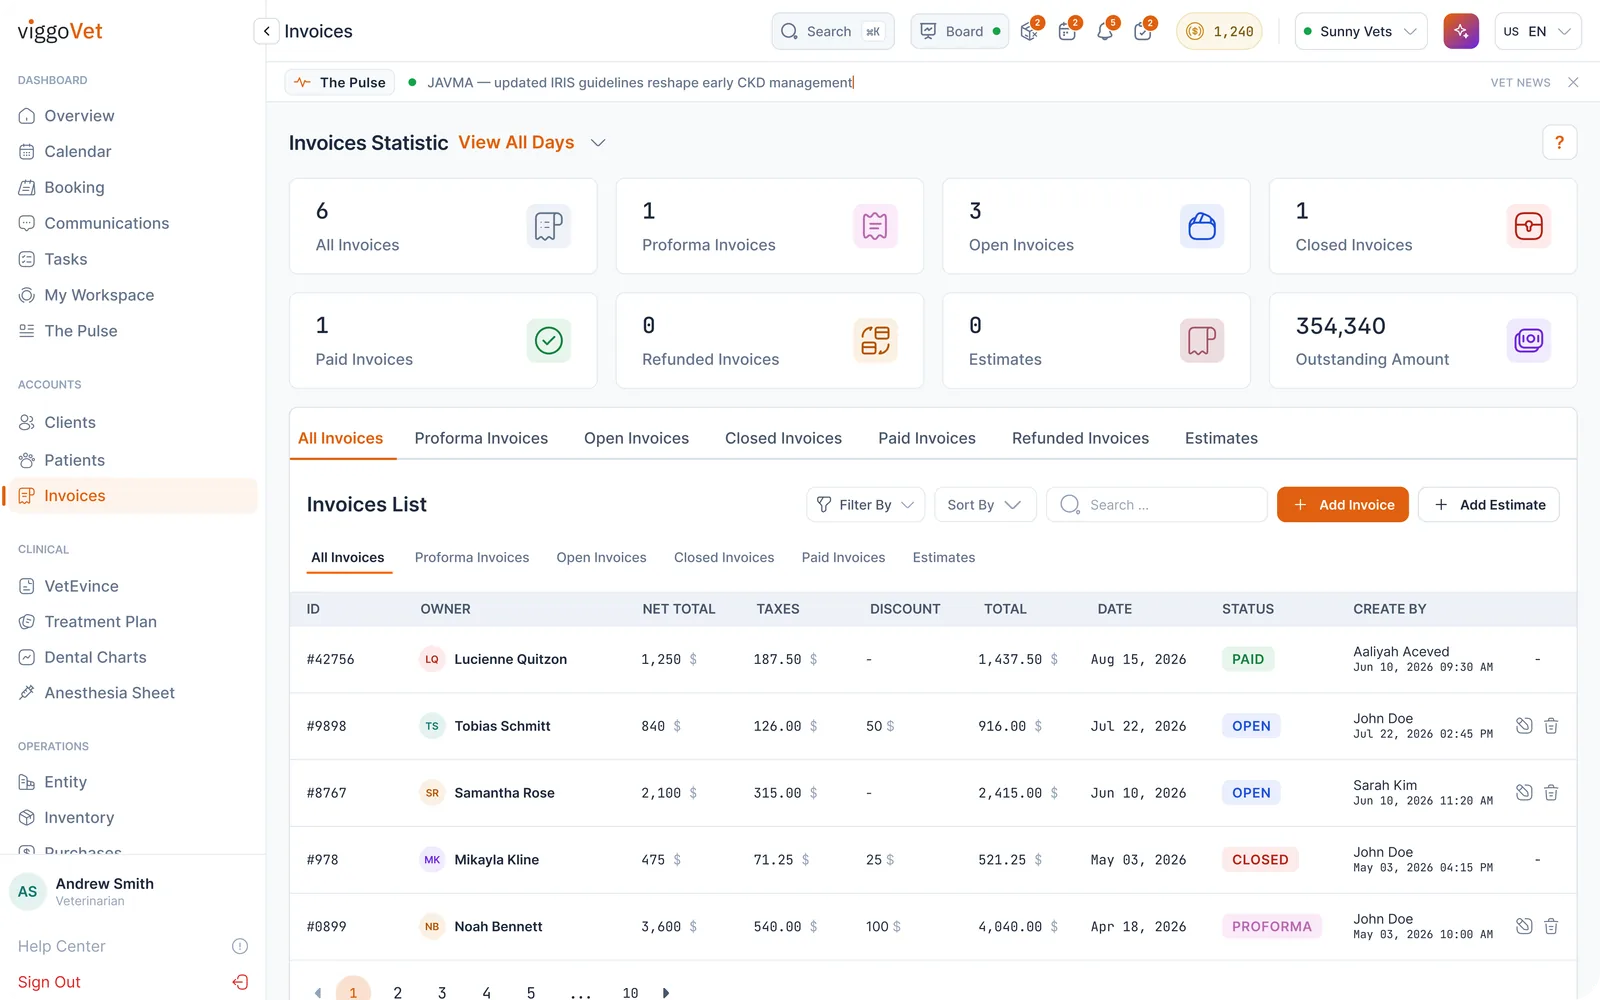Edit invoice #9898 for Tobias Schmitt
This screenshot has height=1000, width=1600.
pos(1524,726)
